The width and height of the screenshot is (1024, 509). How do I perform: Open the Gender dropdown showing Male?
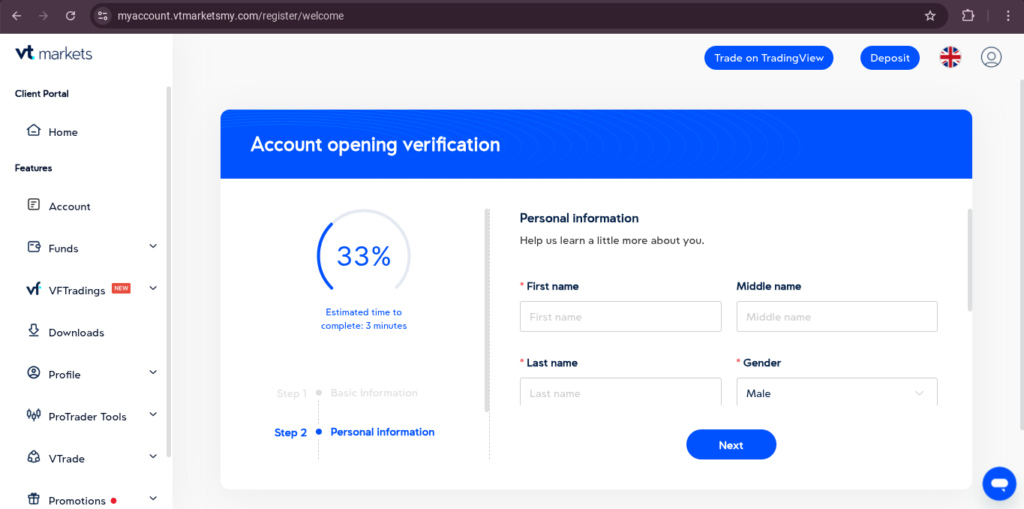(837, 392)
